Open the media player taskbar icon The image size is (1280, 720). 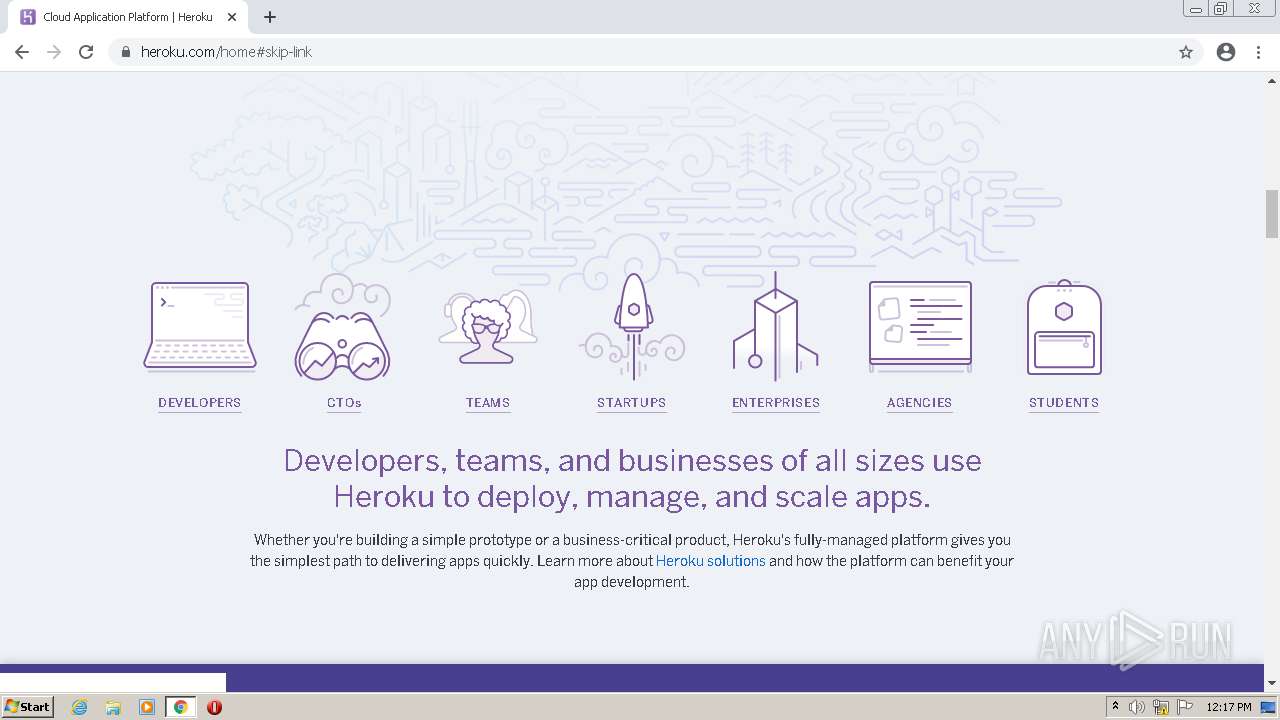[147, 707]
